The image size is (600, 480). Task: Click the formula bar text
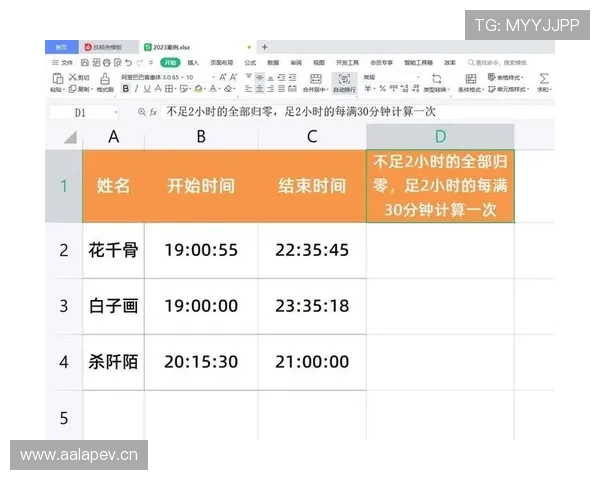(301, 111)
